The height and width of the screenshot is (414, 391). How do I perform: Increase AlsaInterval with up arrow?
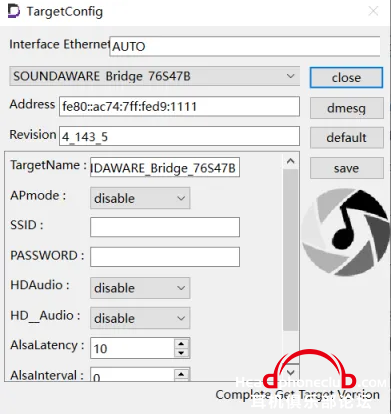[181, 374]
